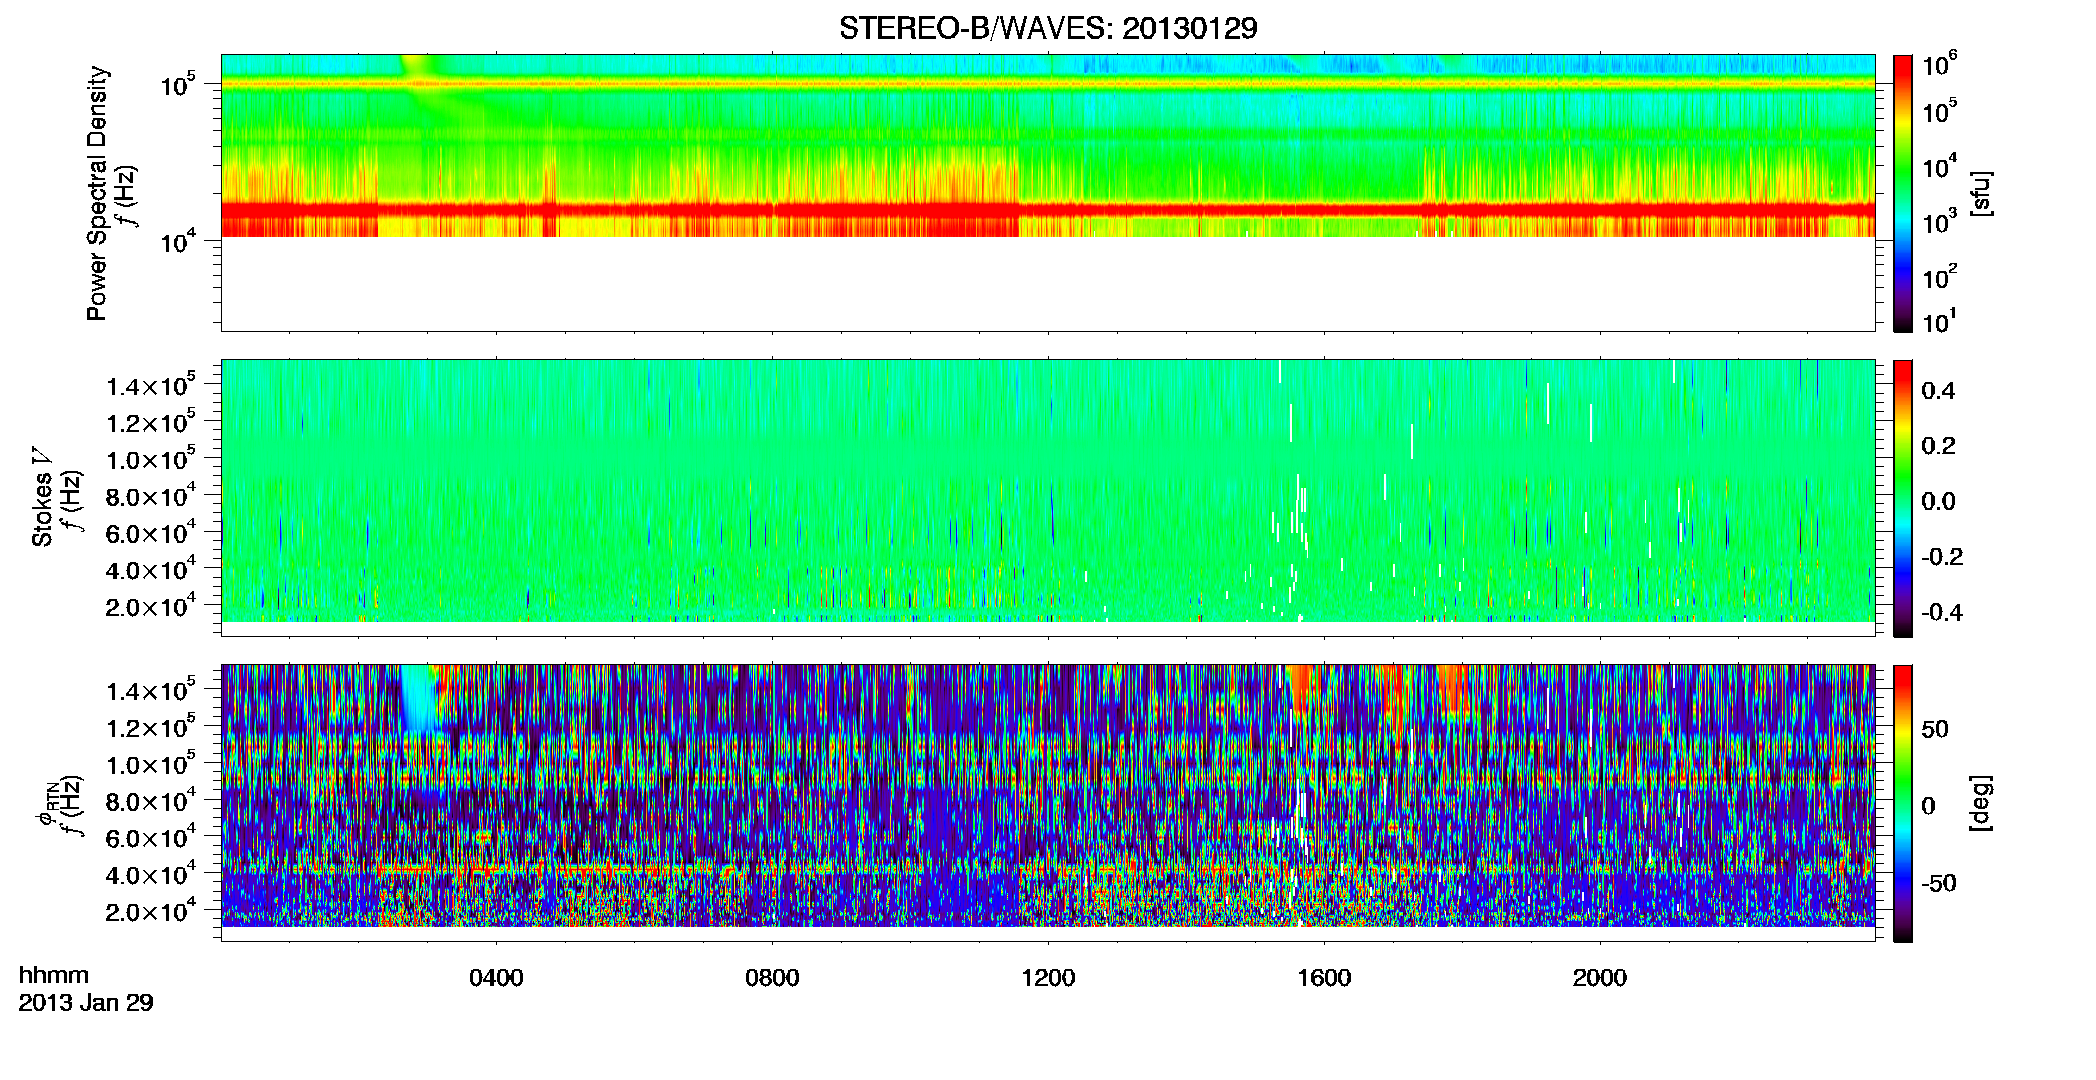Click the 0800 time tick label
The width and height of the screenshot is (2096, 1080).
[772, 978]
